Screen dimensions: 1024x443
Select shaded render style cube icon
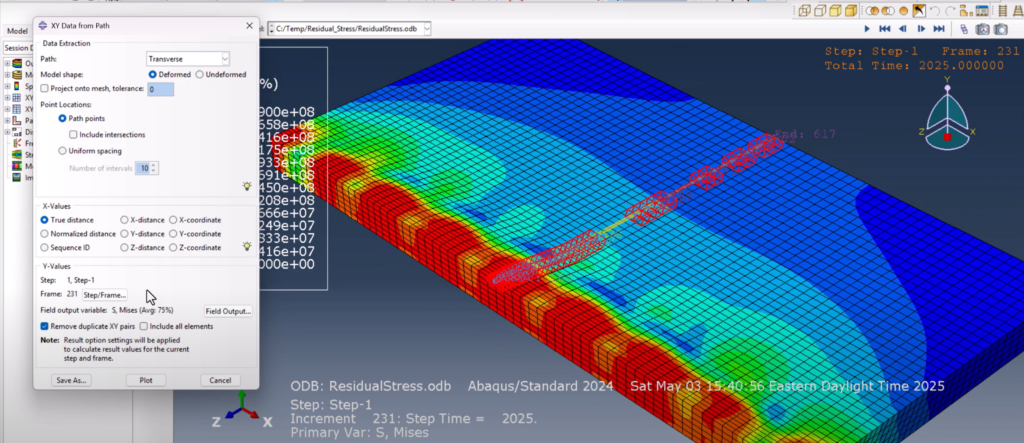pyautogui.click(x=852, y=10)
